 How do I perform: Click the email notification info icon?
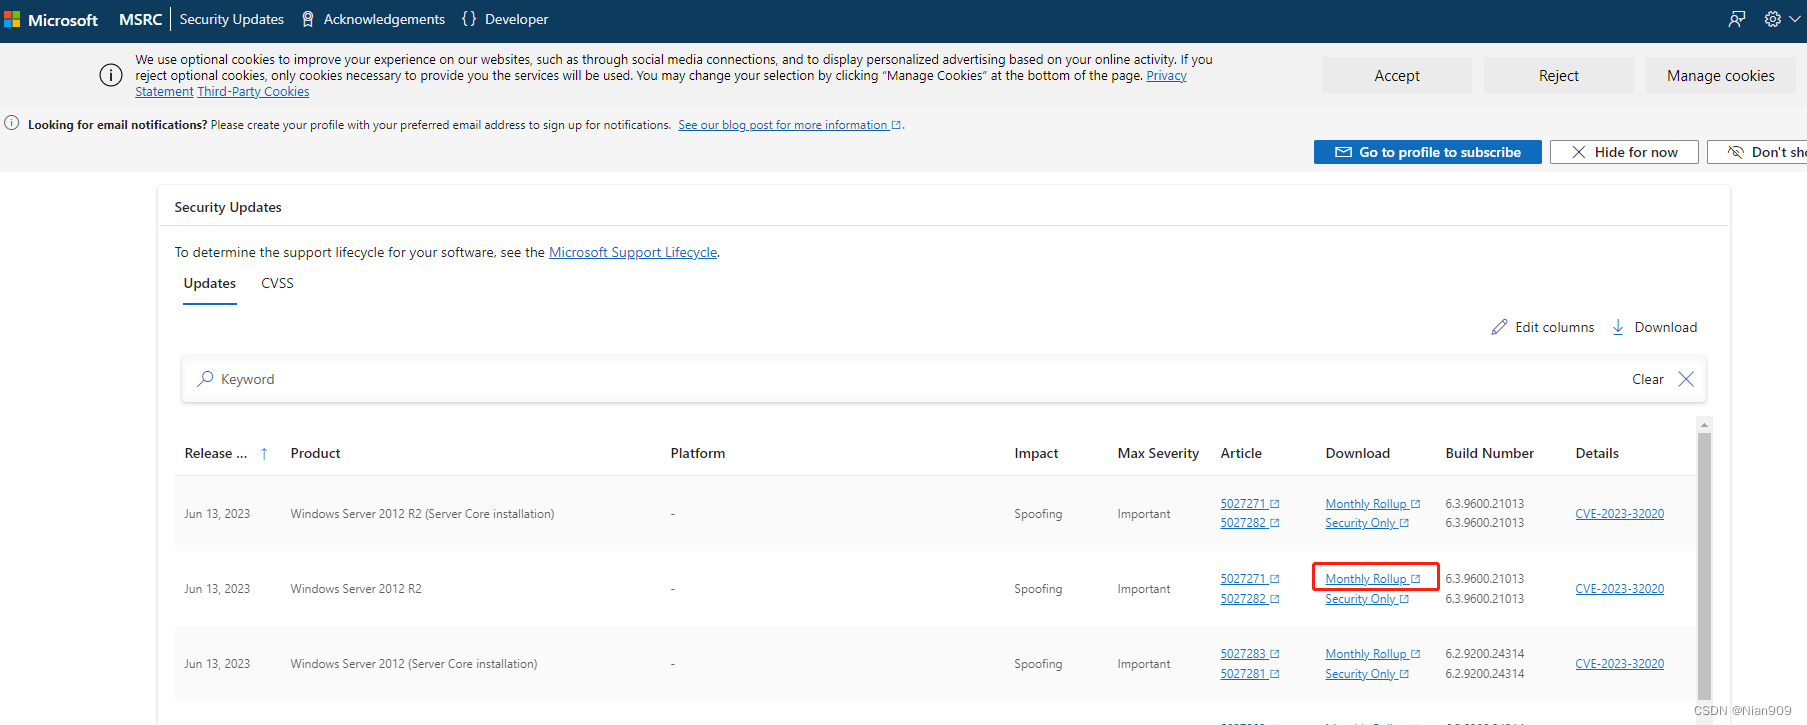[x=12, y=123]
